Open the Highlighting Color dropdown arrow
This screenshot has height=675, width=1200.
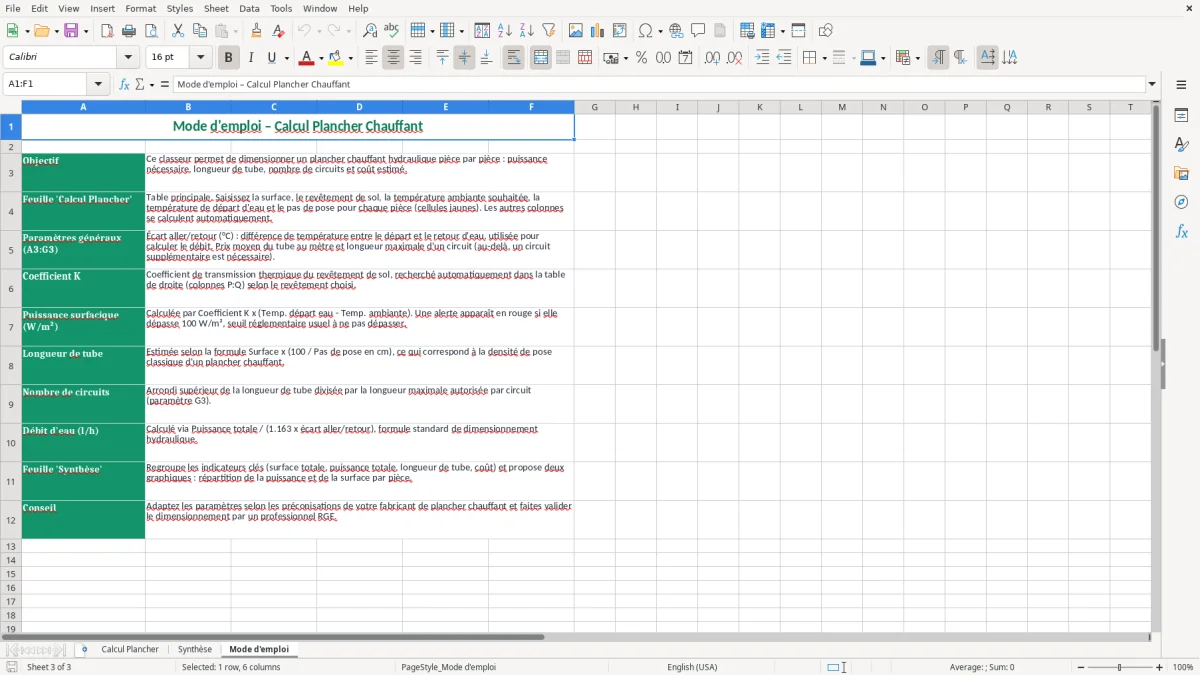pyautogui.click(x=350, y=58)
